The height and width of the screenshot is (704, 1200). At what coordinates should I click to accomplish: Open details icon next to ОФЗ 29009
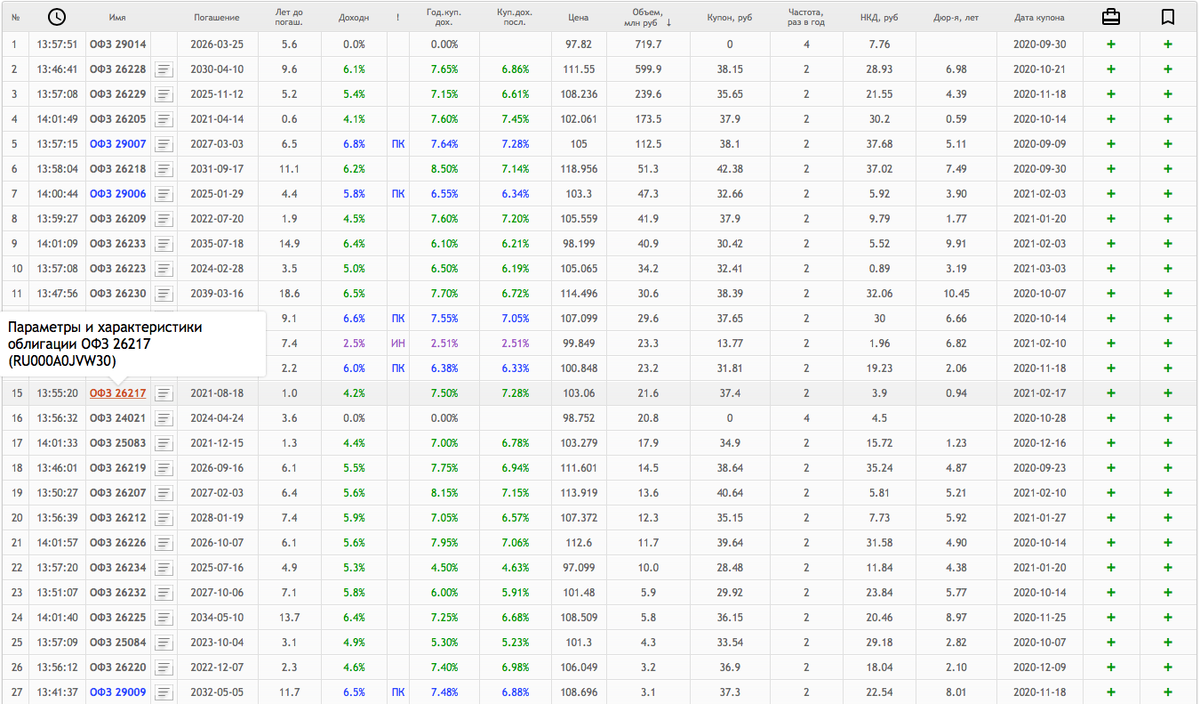(x=164, y=692)
